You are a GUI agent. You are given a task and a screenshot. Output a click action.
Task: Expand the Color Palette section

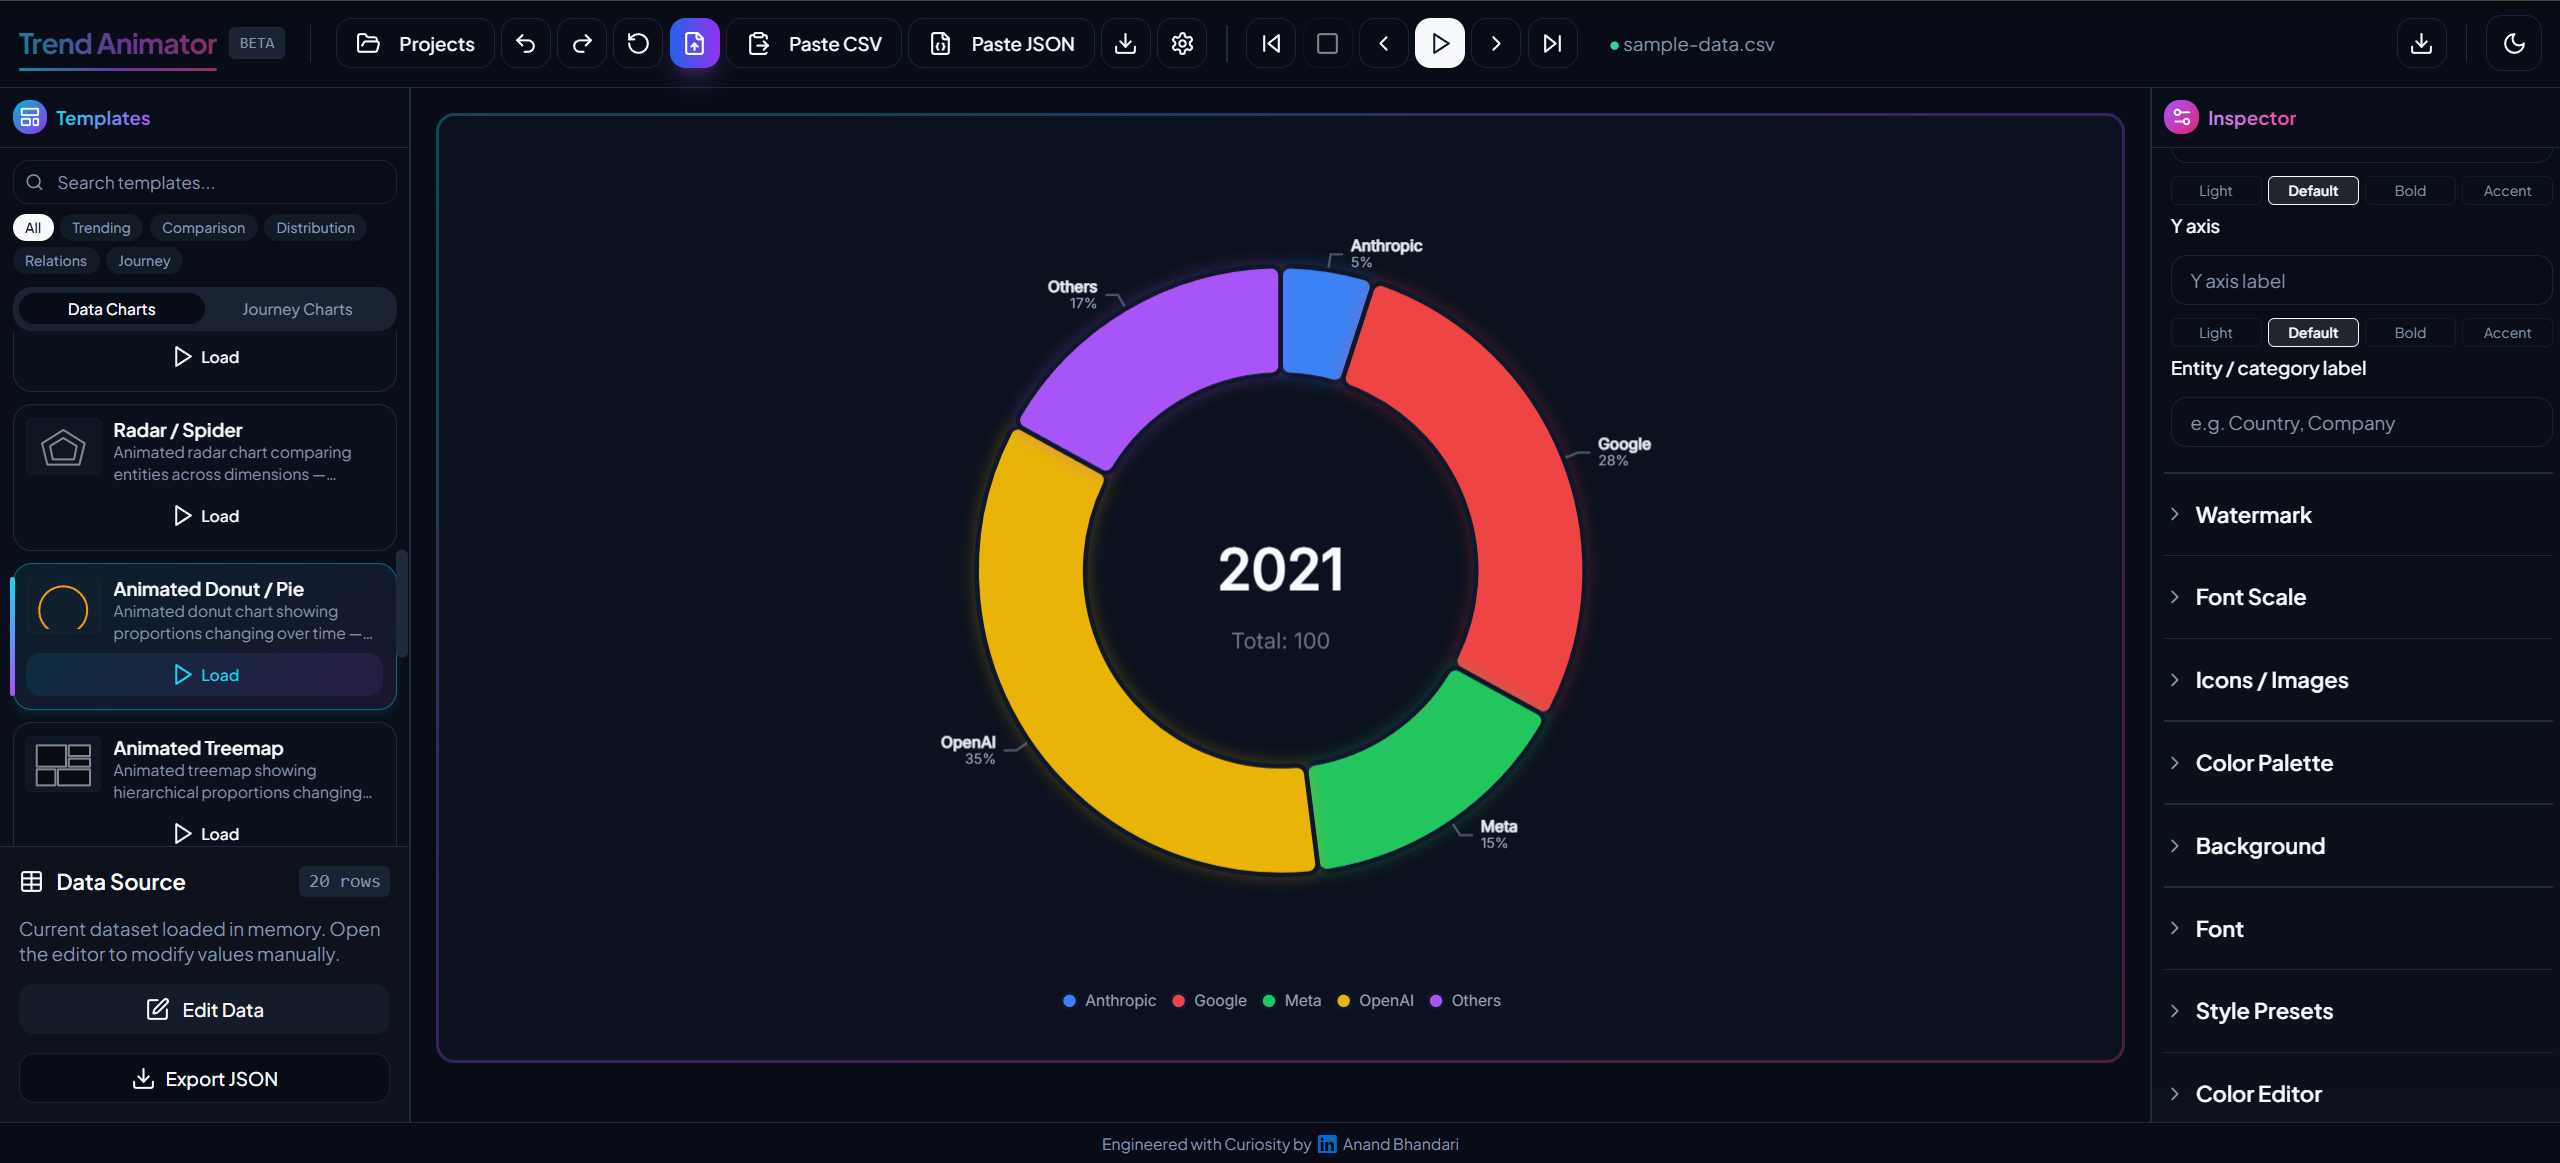coord(2263,762)
